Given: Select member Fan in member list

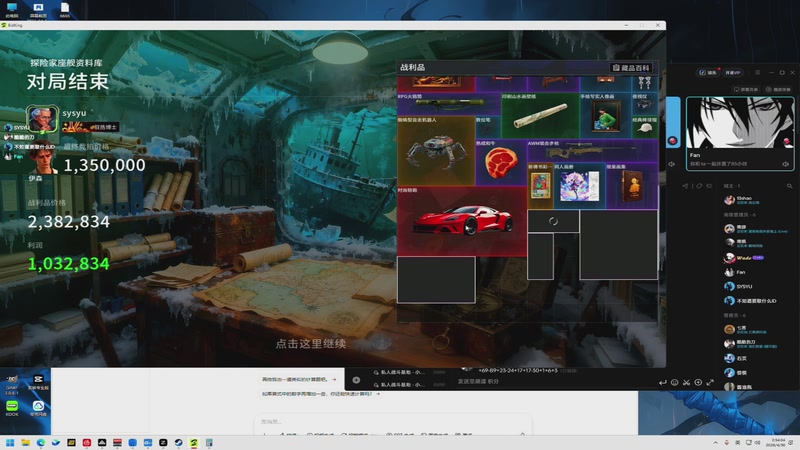Looking at the screenshot, I should pos(735,272).
